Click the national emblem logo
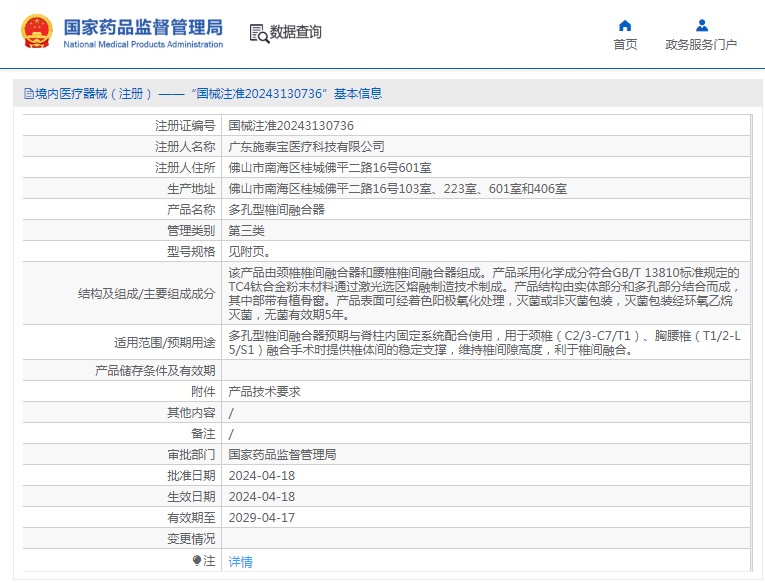765x583 pixels. [37, 32]
